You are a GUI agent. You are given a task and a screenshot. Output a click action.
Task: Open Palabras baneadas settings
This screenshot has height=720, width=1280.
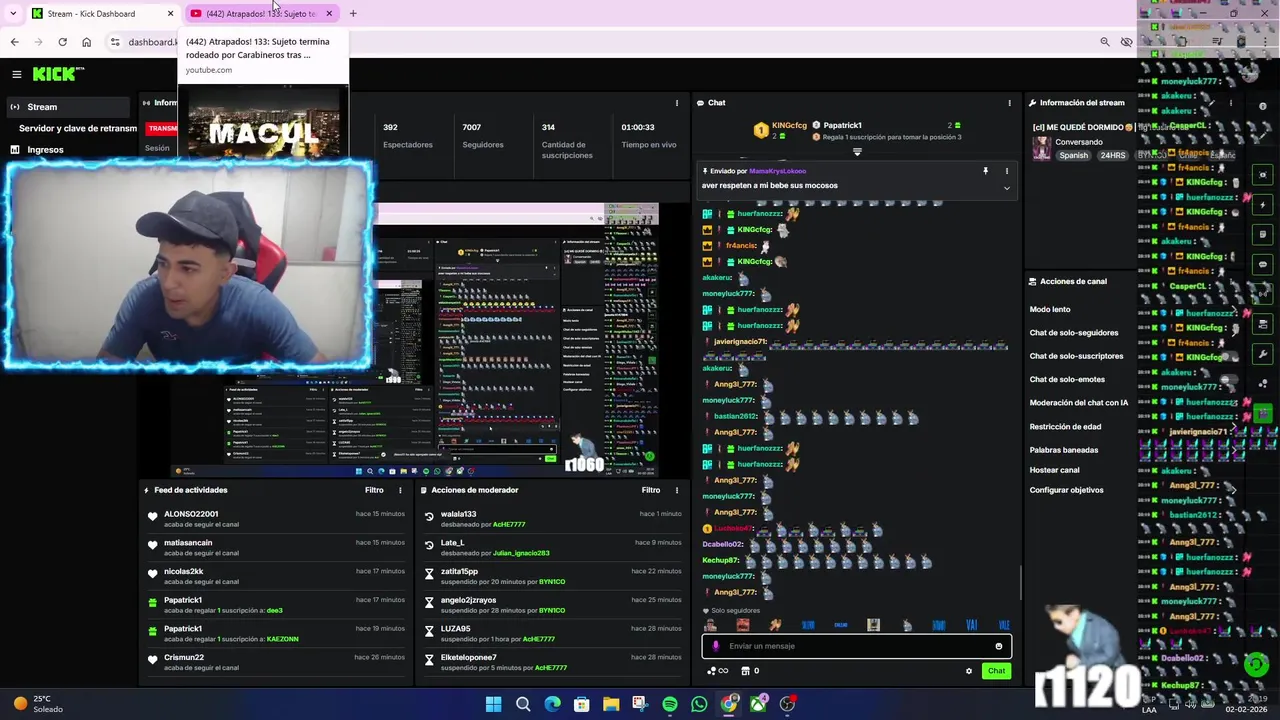1064,450
